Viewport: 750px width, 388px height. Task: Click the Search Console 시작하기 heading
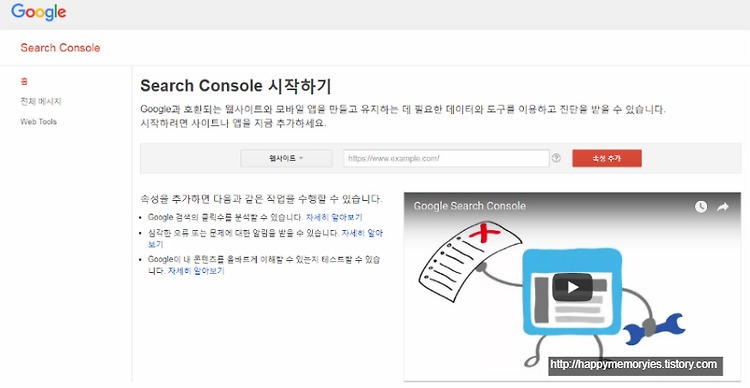coord(236,86)
